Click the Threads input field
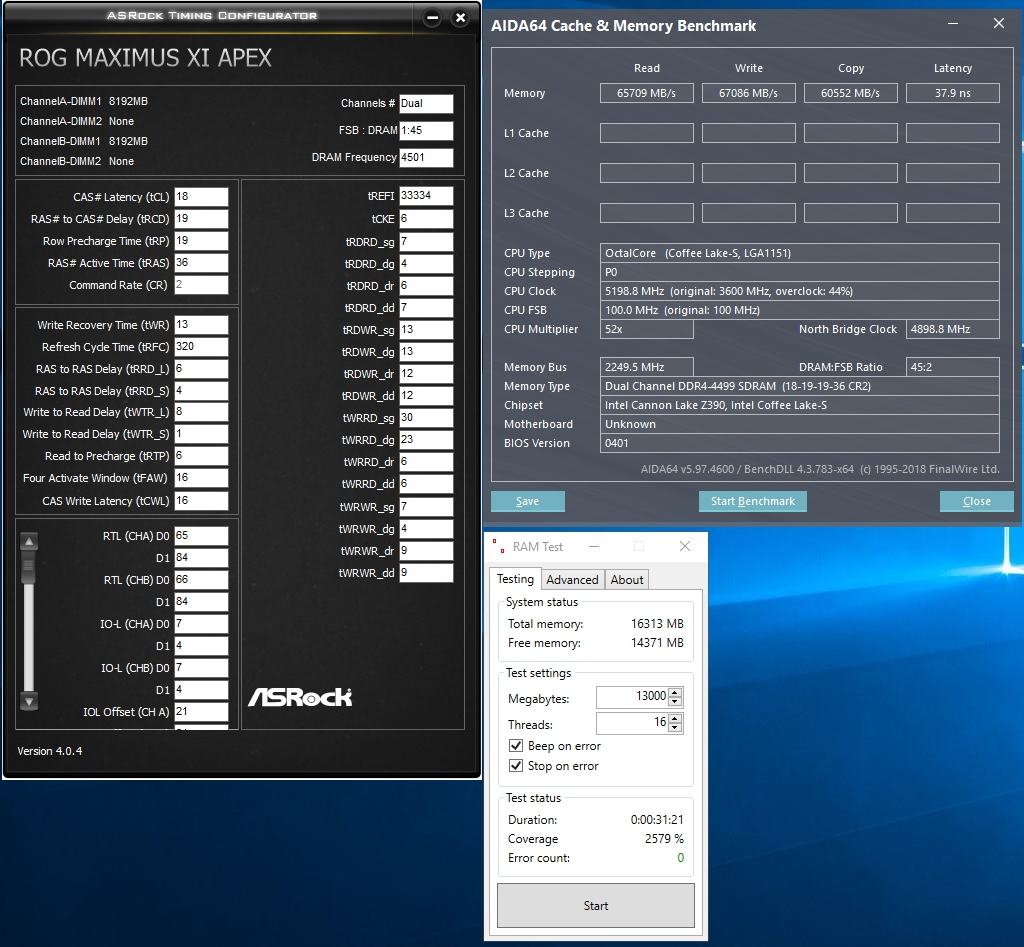Screen dimensions: 1024x947 632,723
